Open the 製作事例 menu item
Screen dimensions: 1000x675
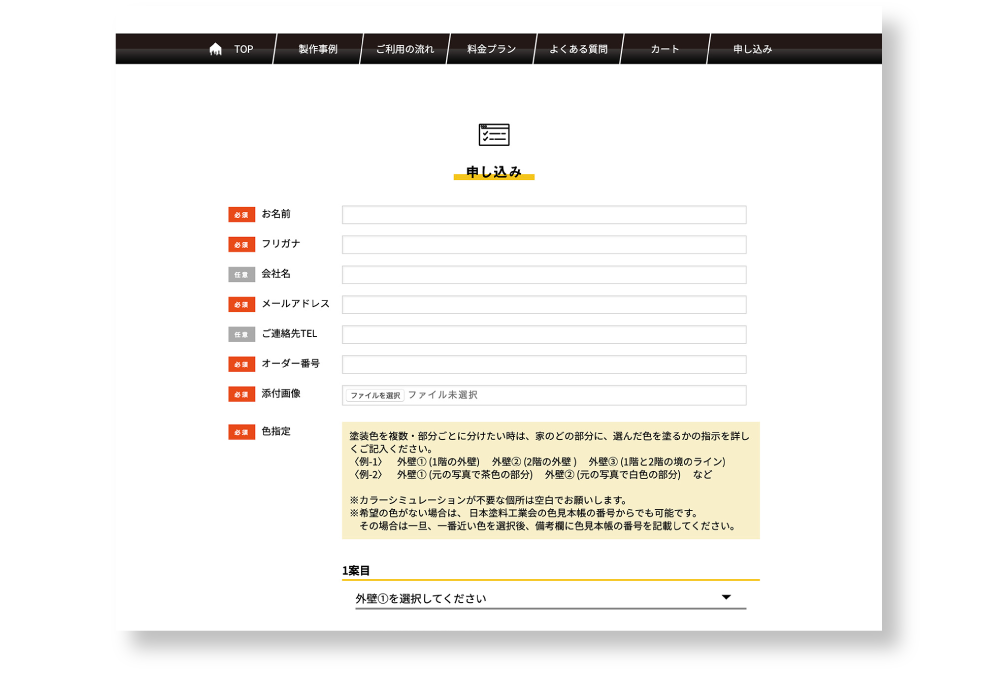click(x=318, y=49)
